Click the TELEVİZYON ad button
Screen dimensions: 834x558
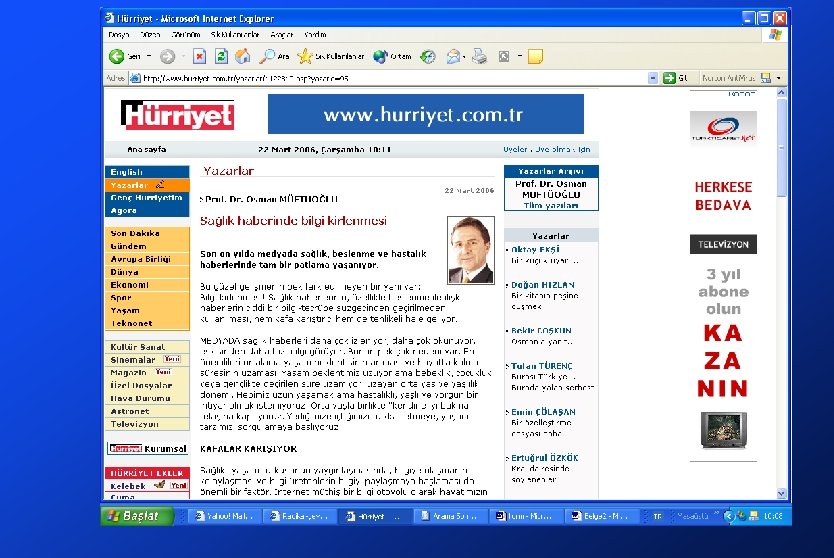tap(723, 244)
